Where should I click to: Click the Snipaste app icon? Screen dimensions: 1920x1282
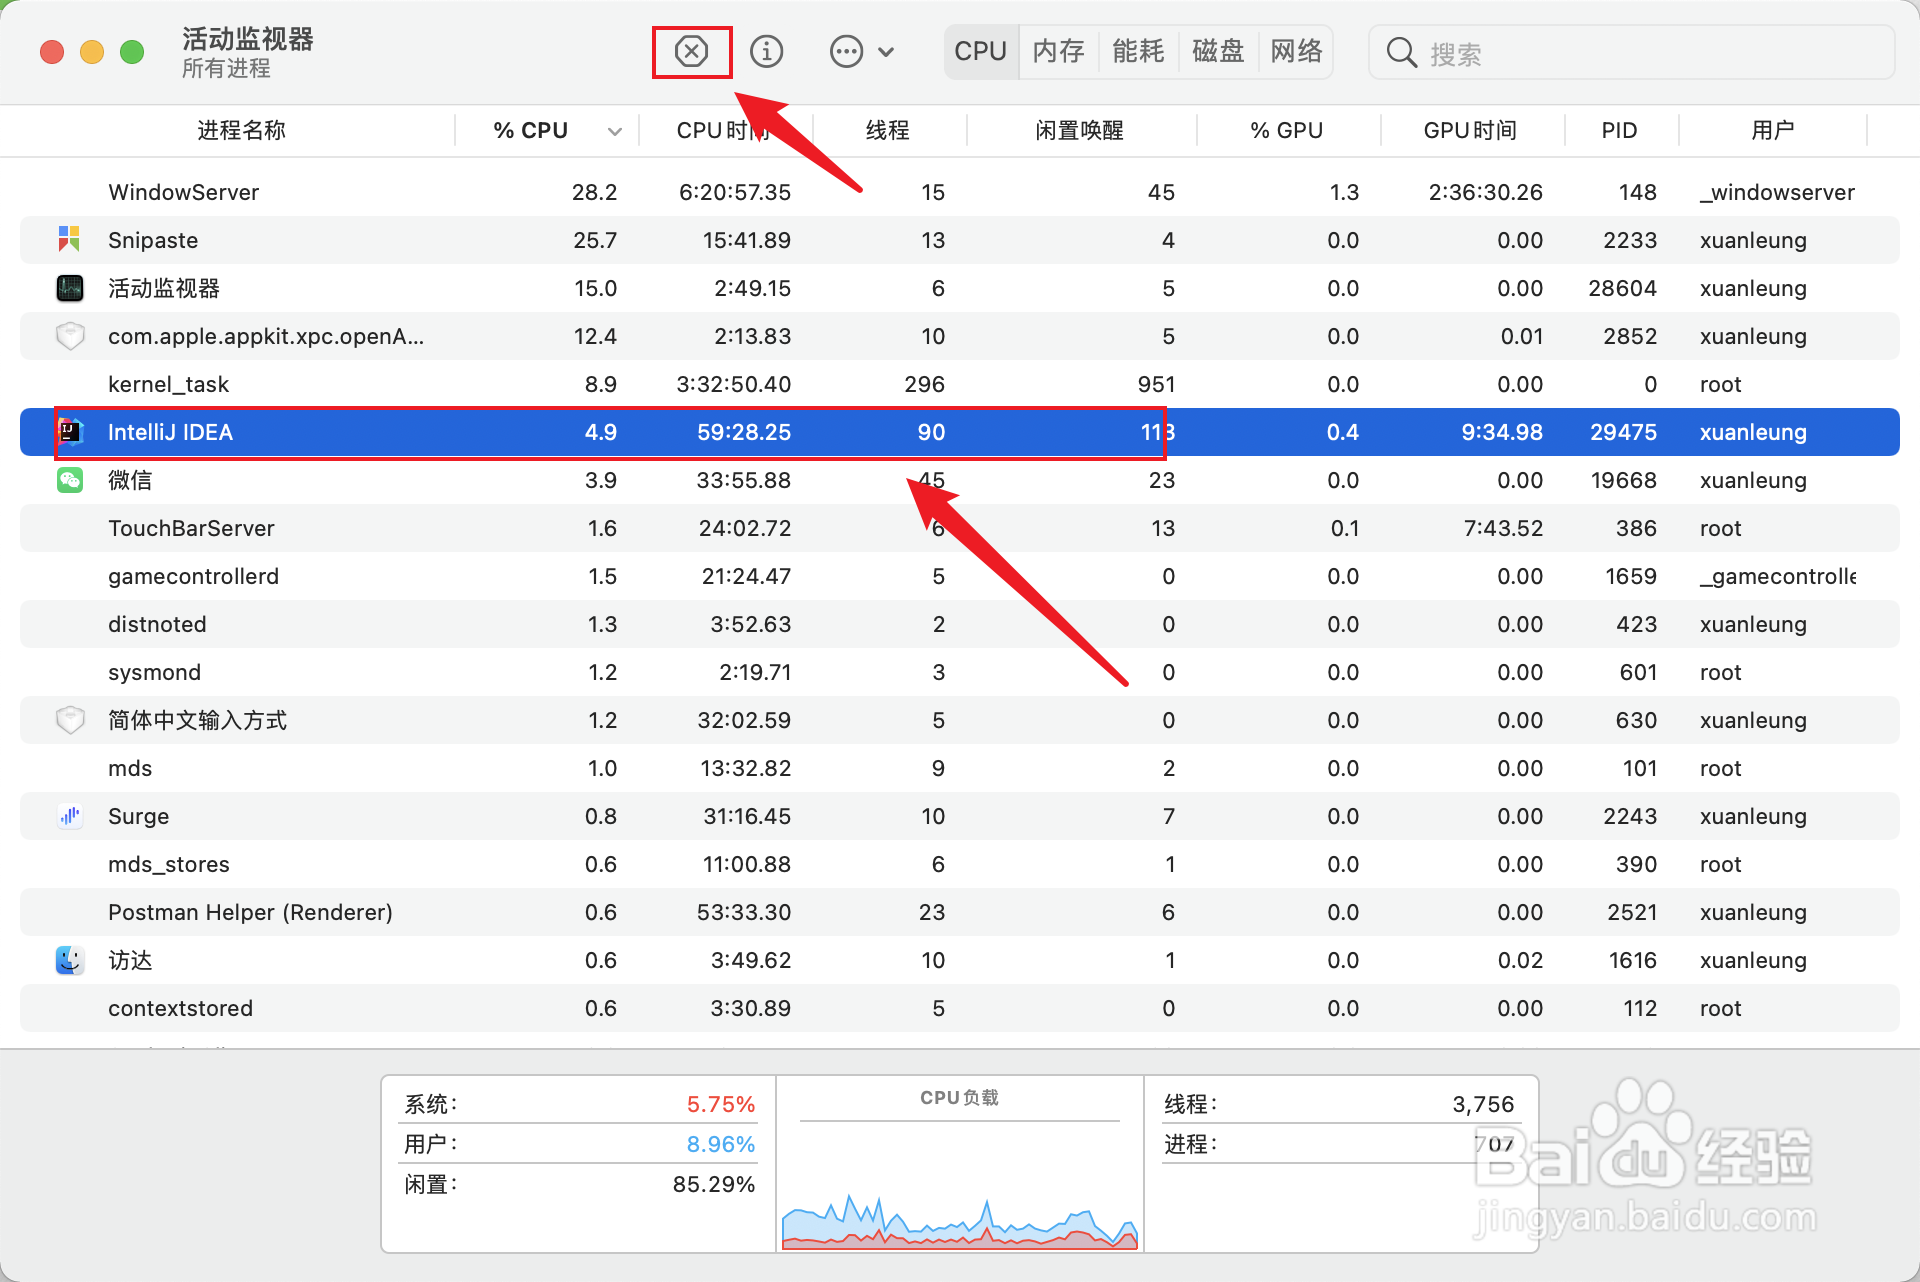pyautogui.click(x=69, y=239)
